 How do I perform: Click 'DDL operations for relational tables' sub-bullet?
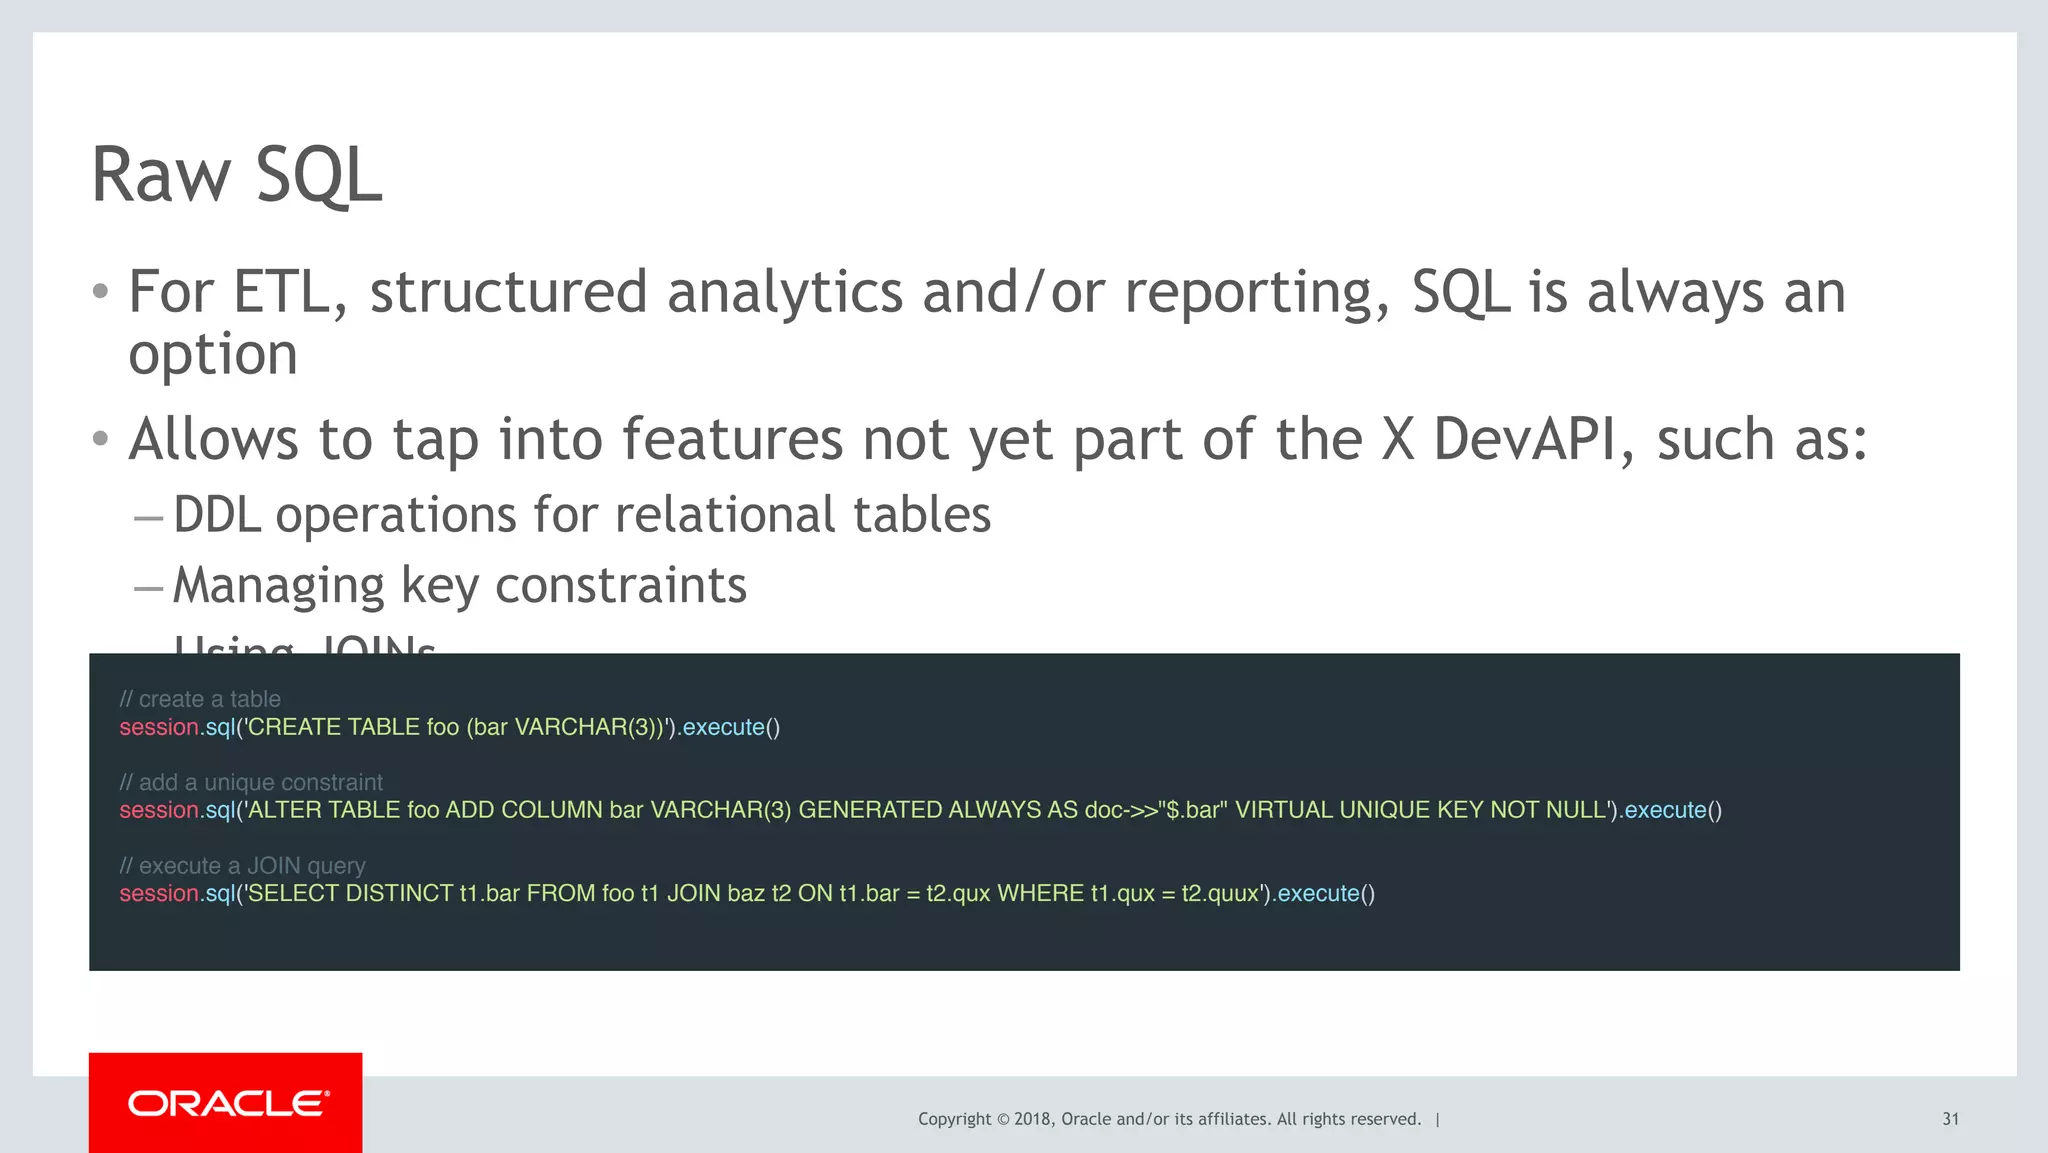pyautogui.click(x=581, y=515)
